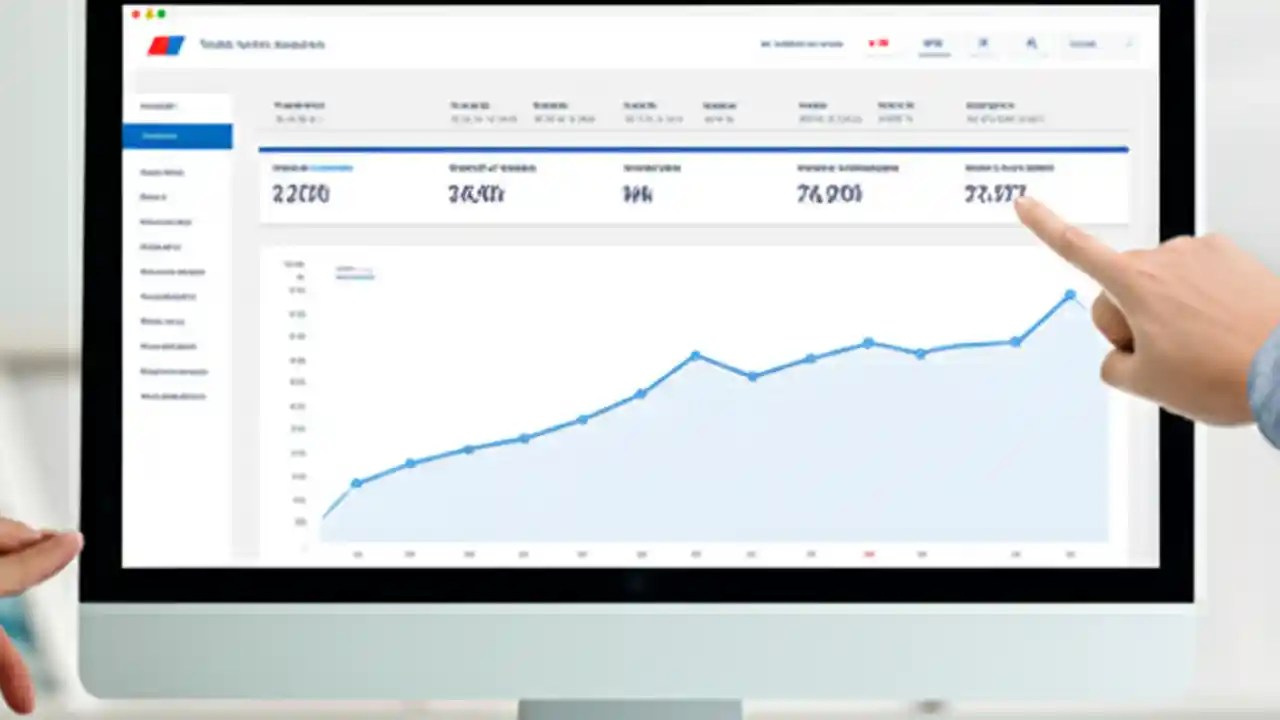Click the underlined text link left of the notification badge
Screen dimensions: 1280x720
click(x=801, y=44)
